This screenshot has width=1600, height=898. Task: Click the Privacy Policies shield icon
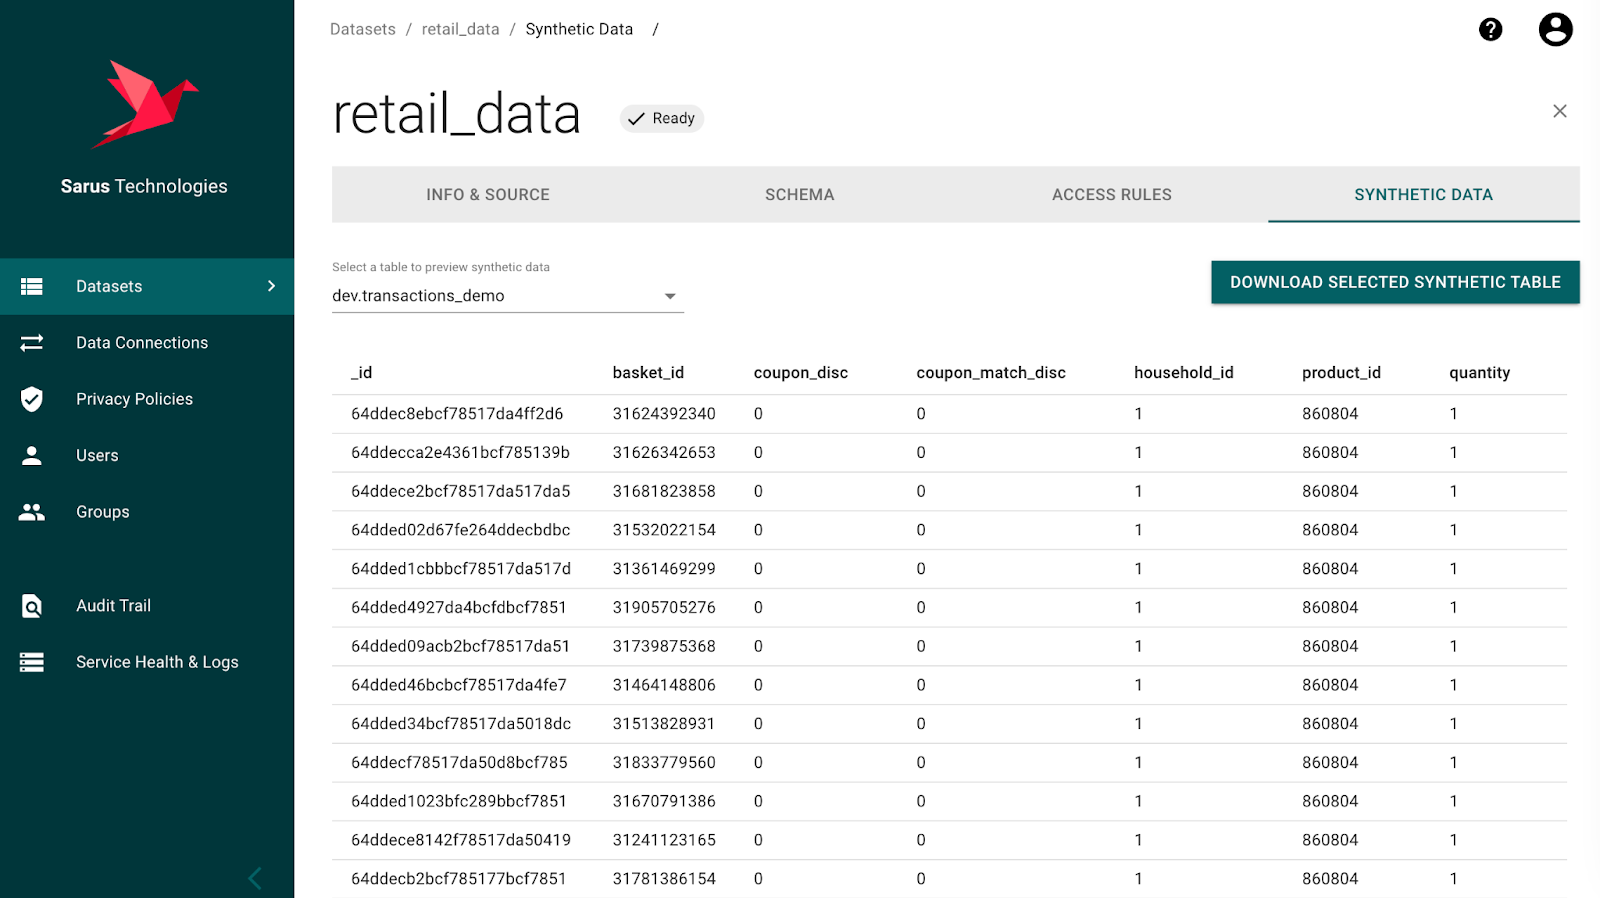(32, 399)
